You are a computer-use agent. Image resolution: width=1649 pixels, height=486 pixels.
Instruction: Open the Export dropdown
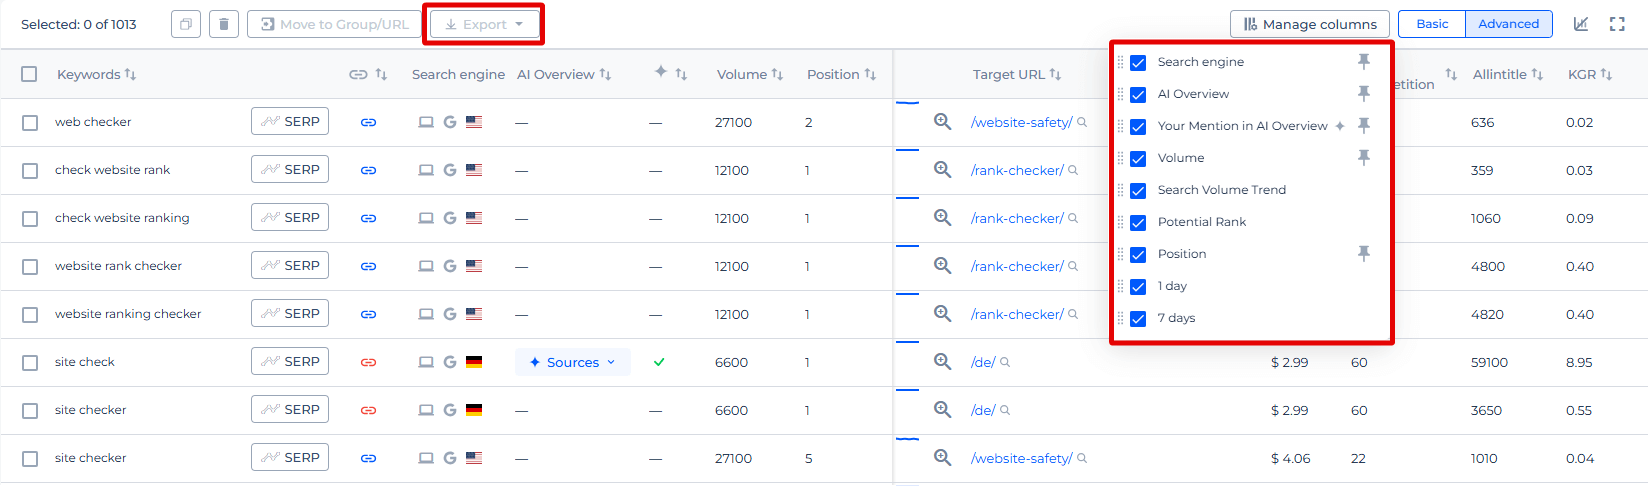(x=484, y=24)
